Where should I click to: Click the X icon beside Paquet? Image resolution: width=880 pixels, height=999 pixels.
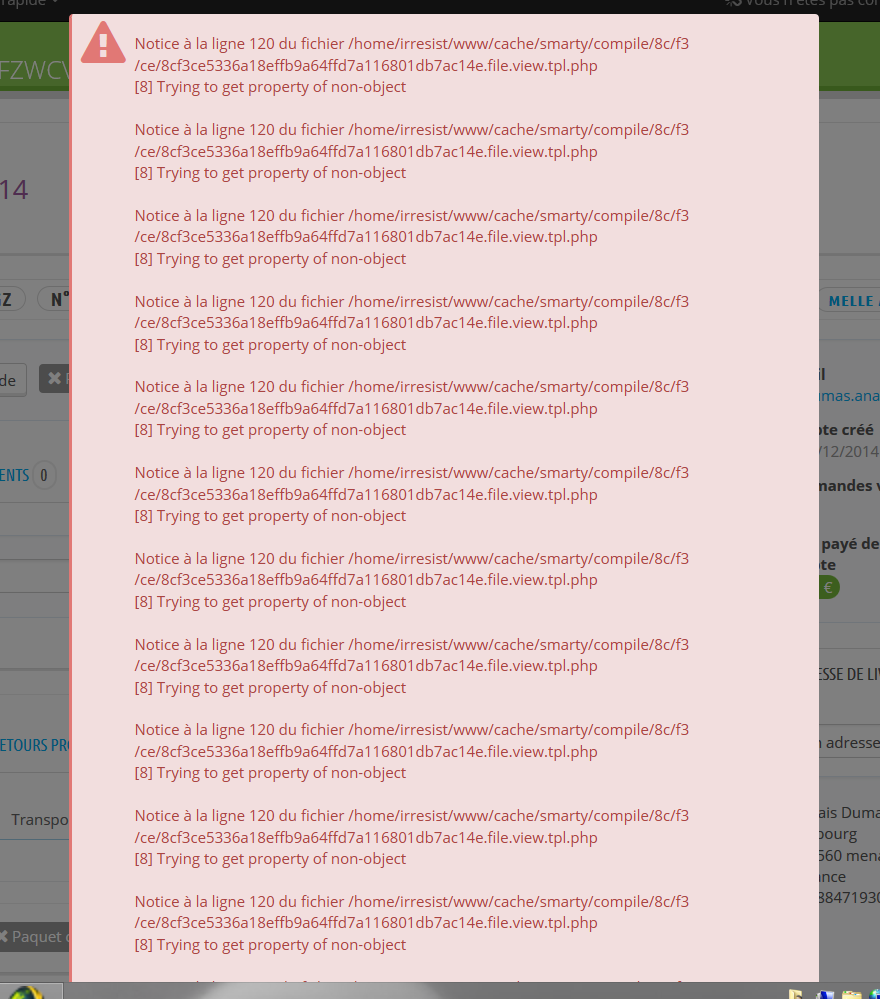(3, 937)
